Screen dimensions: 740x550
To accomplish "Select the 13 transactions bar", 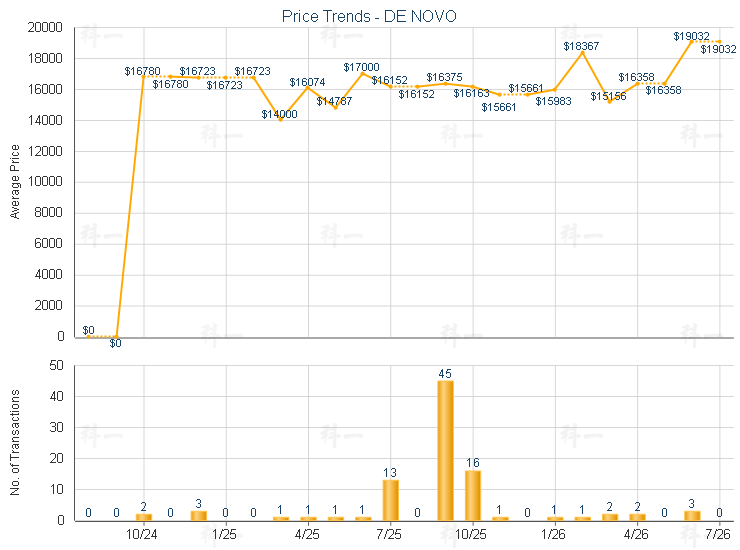I will pyautogui.click(x=390, y=500).
